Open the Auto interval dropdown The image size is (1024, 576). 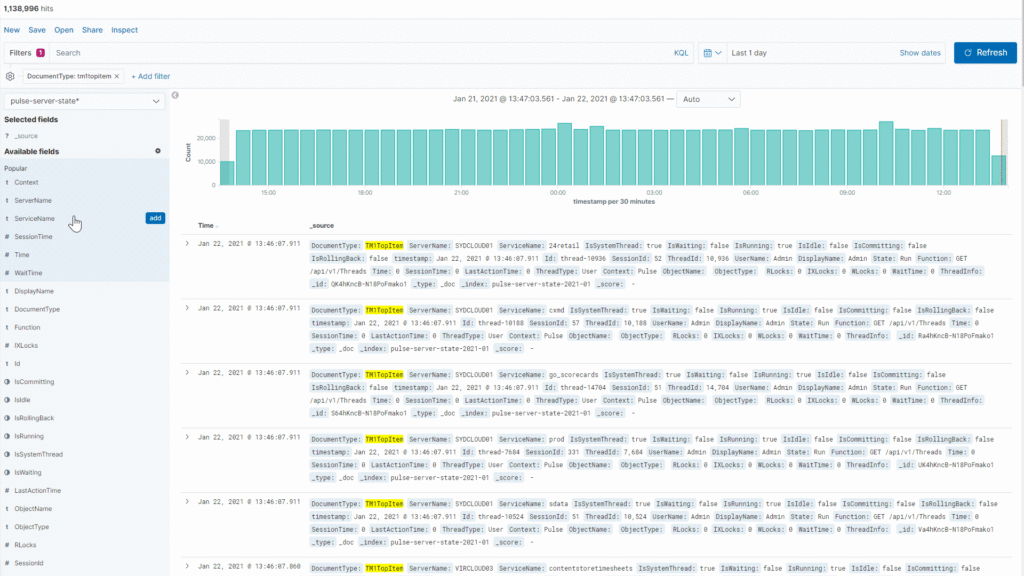(x=708, y=100)
